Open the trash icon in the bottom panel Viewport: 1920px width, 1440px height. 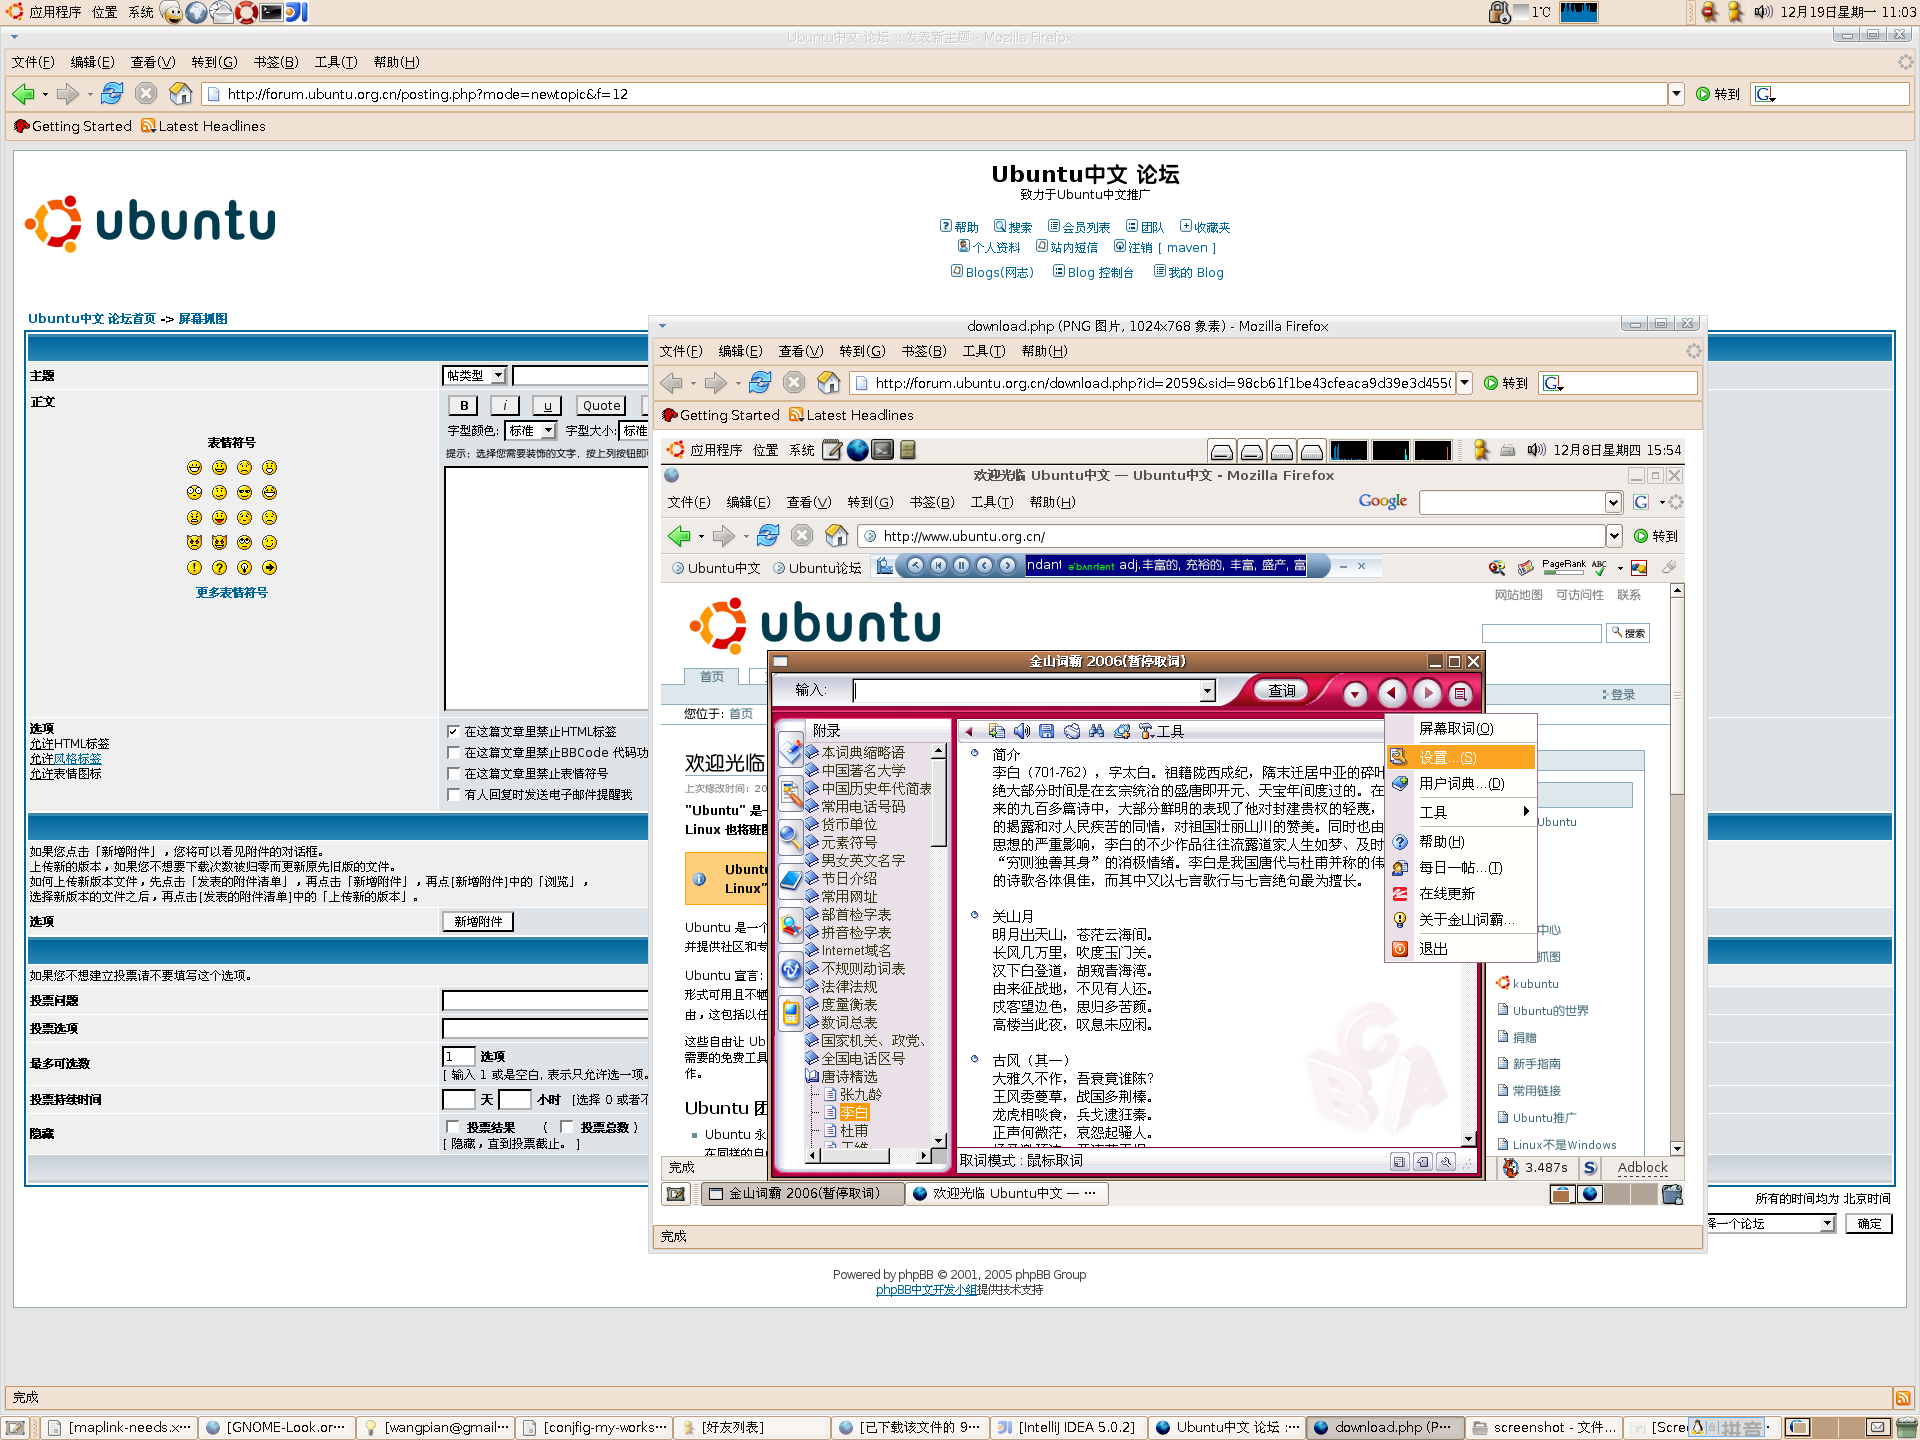[x=1906, y=1427]
